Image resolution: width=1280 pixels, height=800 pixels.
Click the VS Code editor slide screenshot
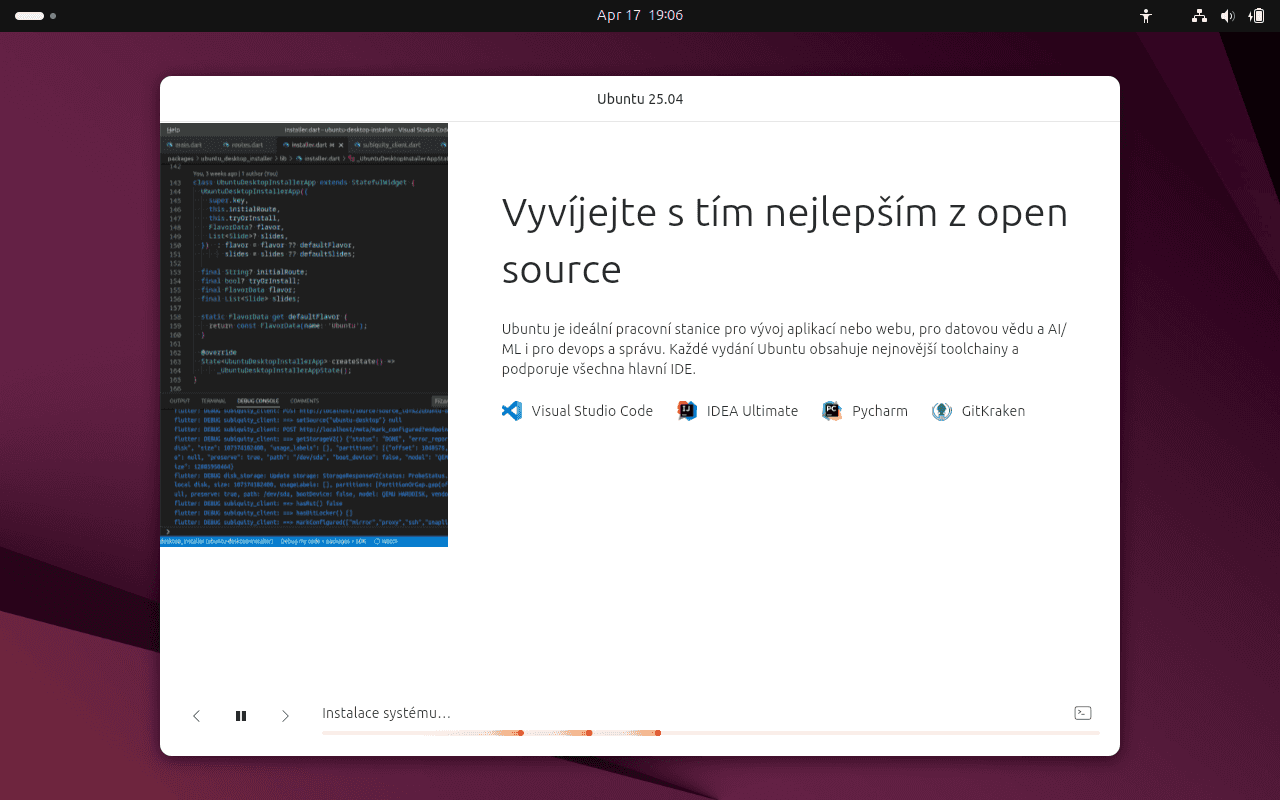(x=304, y=335)
